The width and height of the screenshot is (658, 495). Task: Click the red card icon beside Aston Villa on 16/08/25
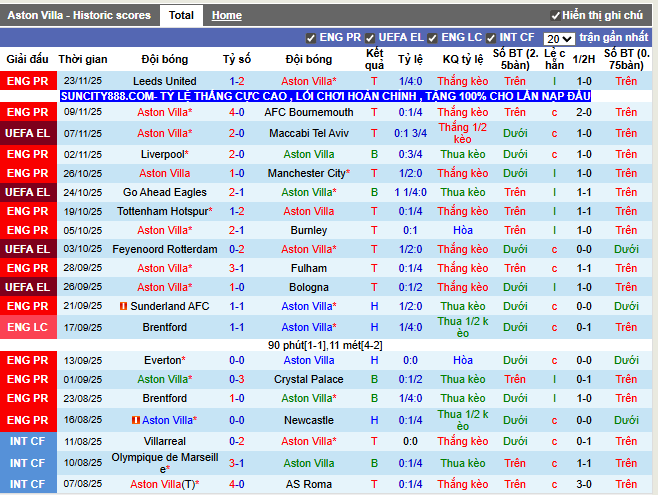click(x=136, y=420)
